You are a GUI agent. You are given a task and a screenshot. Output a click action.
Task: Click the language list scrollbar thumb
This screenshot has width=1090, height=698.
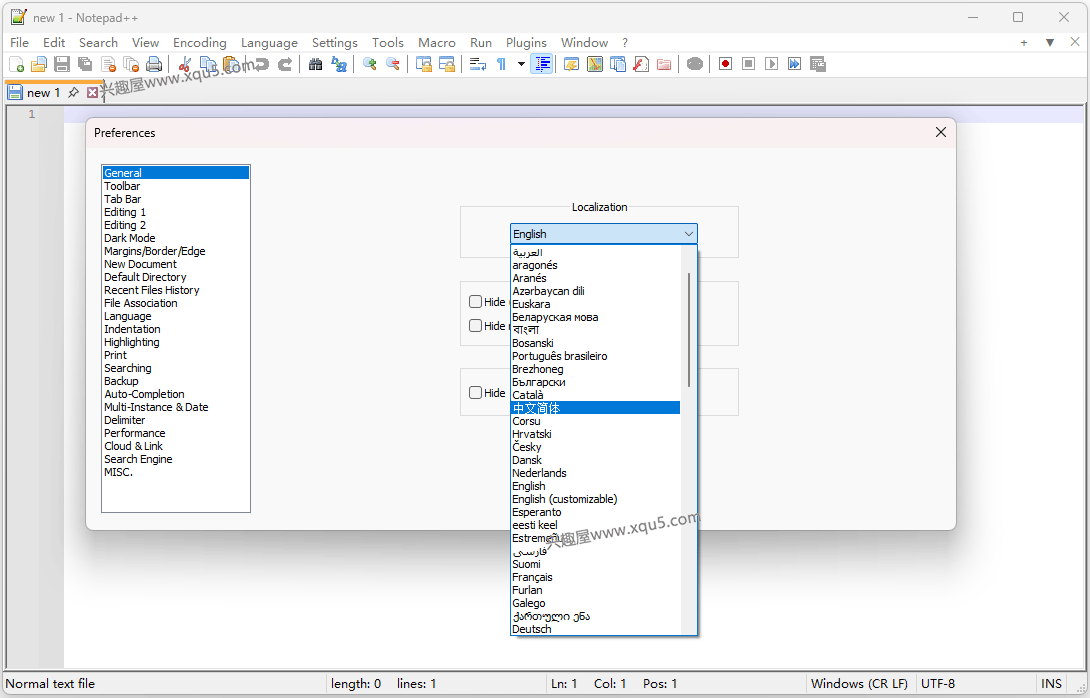(x=689, y=330)
